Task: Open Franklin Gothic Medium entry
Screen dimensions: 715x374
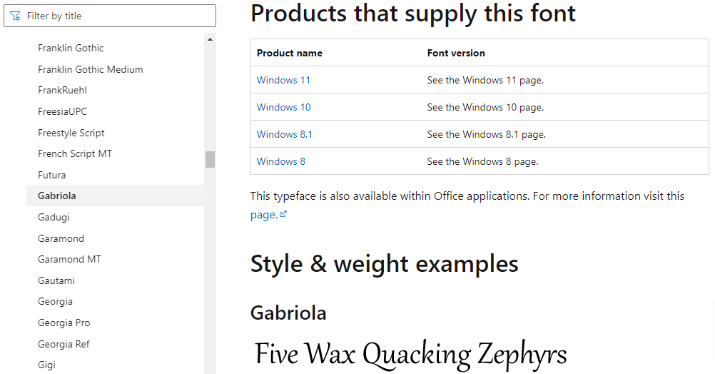Action: click(90, 69)
